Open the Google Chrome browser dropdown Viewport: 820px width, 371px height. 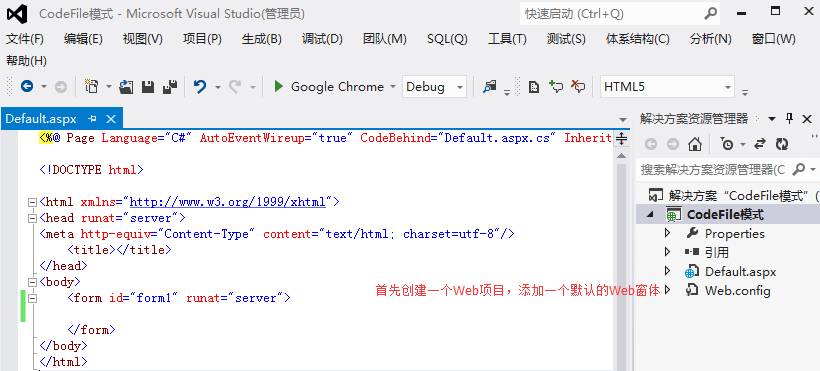click(393, 87)
